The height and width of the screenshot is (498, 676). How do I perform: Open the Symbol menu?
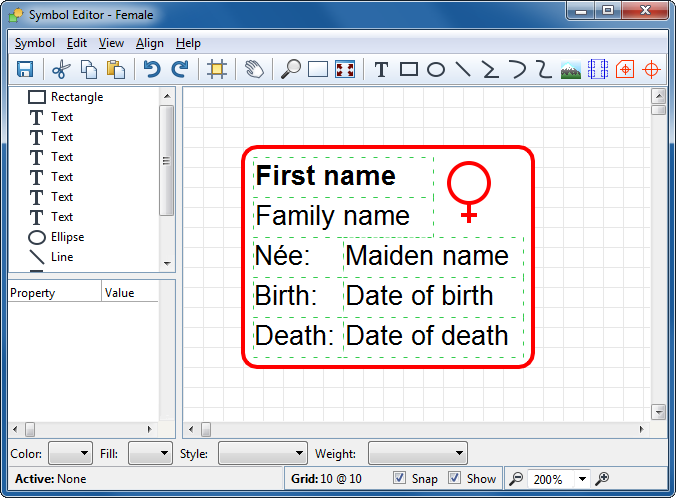tap(35, 43)
